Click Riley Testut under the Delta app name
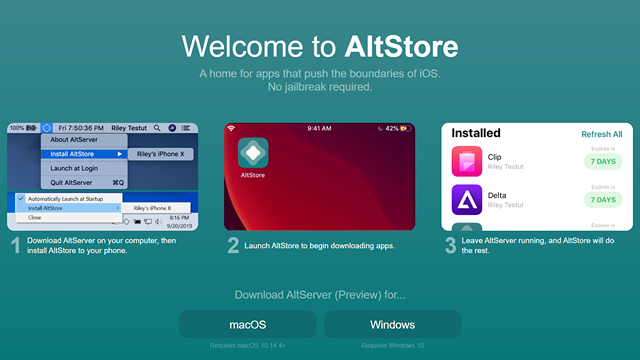 [505, 205]
